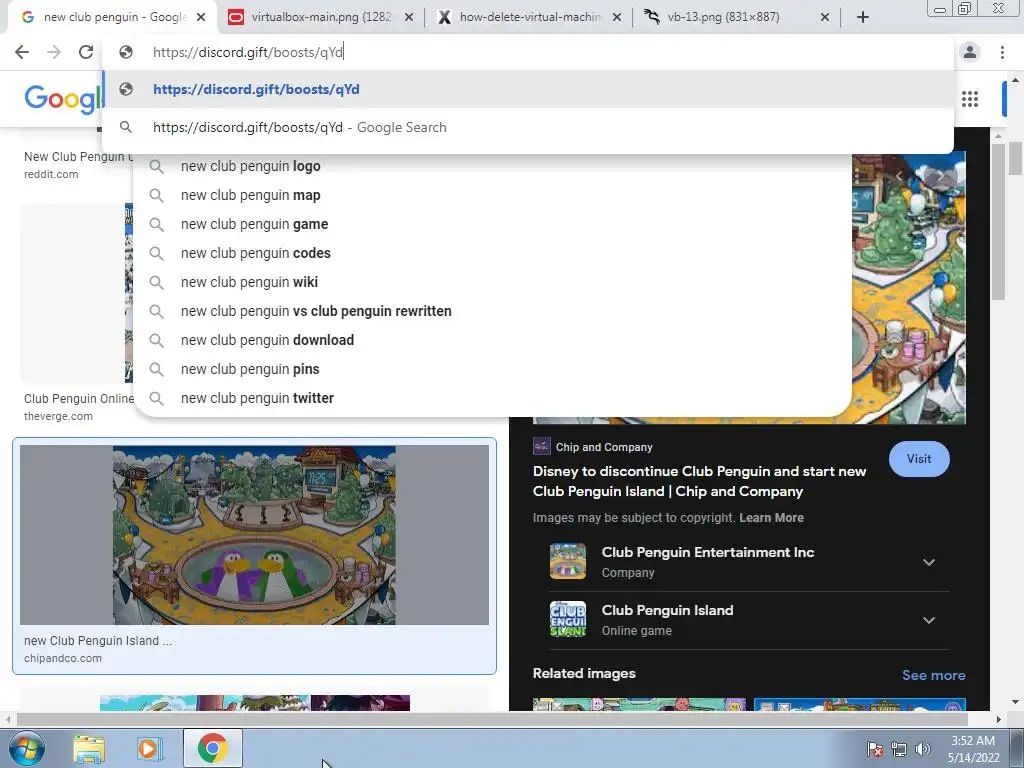Screen dimensions: 1024x768
Task: Open Windows Explorer from the taskbar
Action: point(89,748)
